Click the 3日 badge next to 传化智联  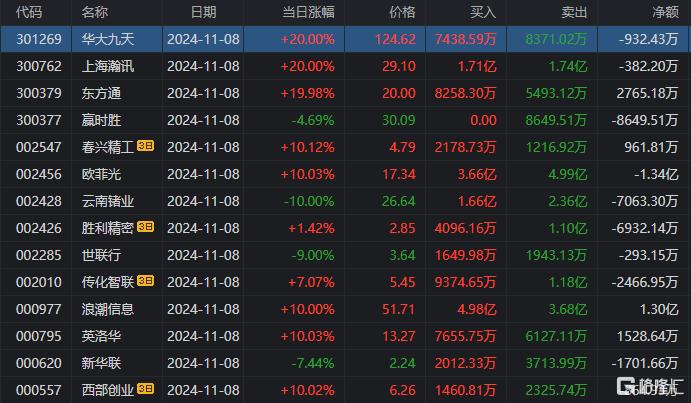[145, 280]
